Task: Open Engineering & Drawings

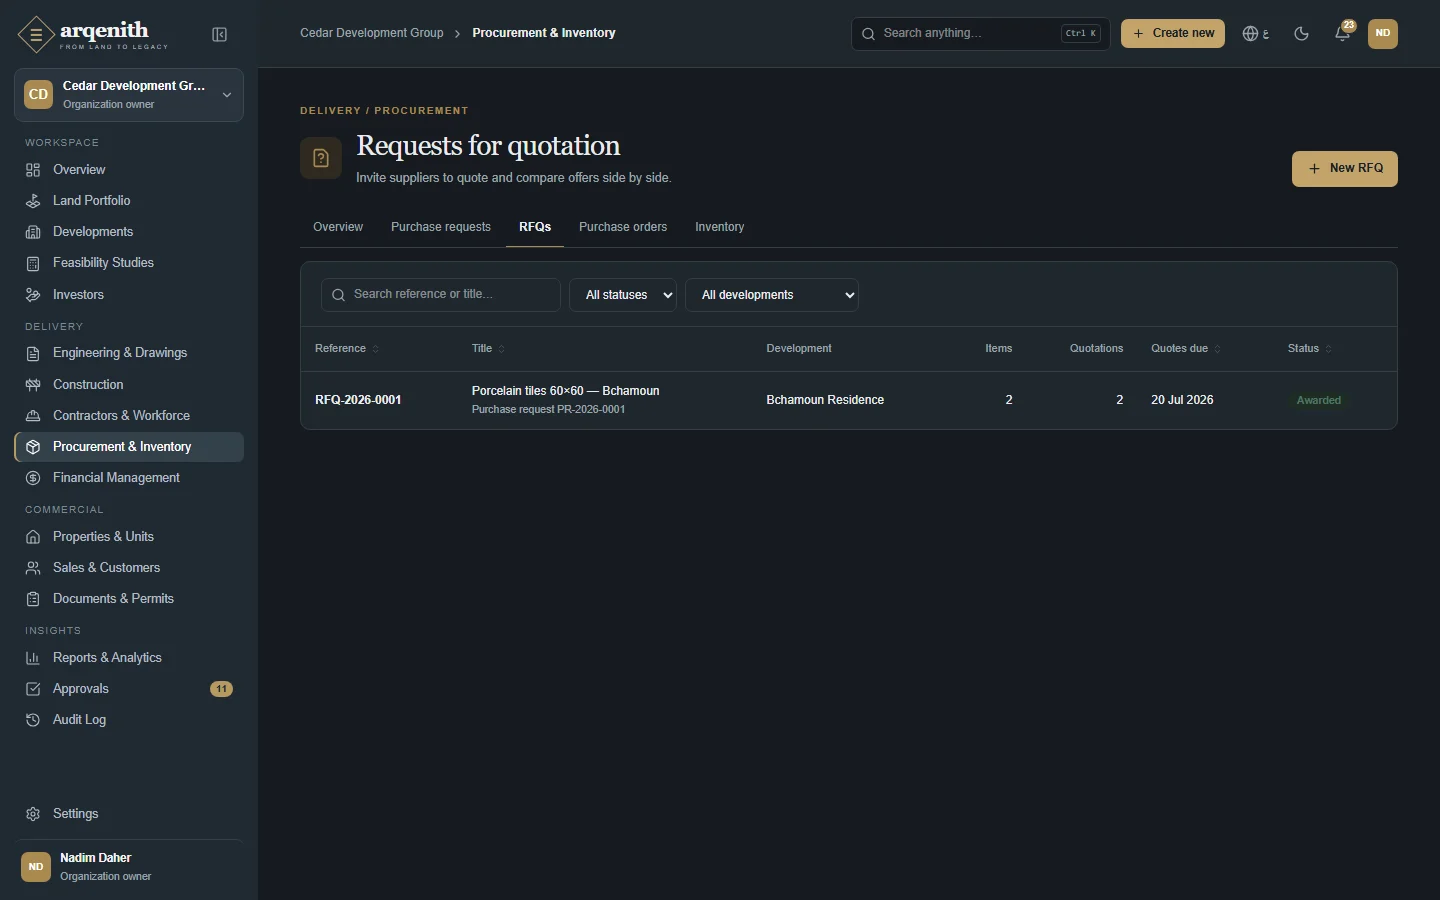Action: tap(129, 352)
